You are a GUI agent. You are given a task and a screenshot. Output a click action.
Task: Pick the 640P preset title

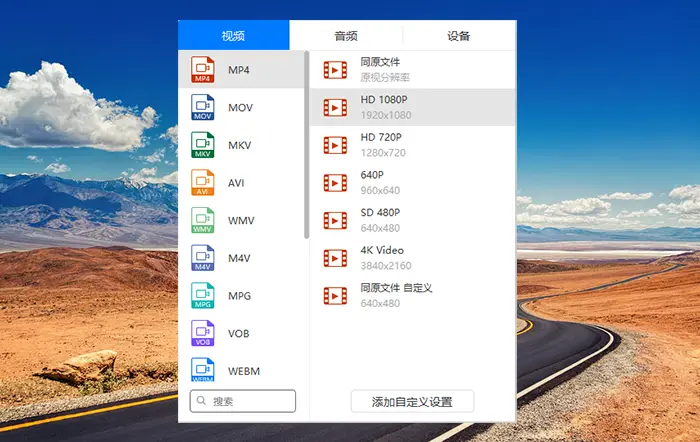(372, 175)
